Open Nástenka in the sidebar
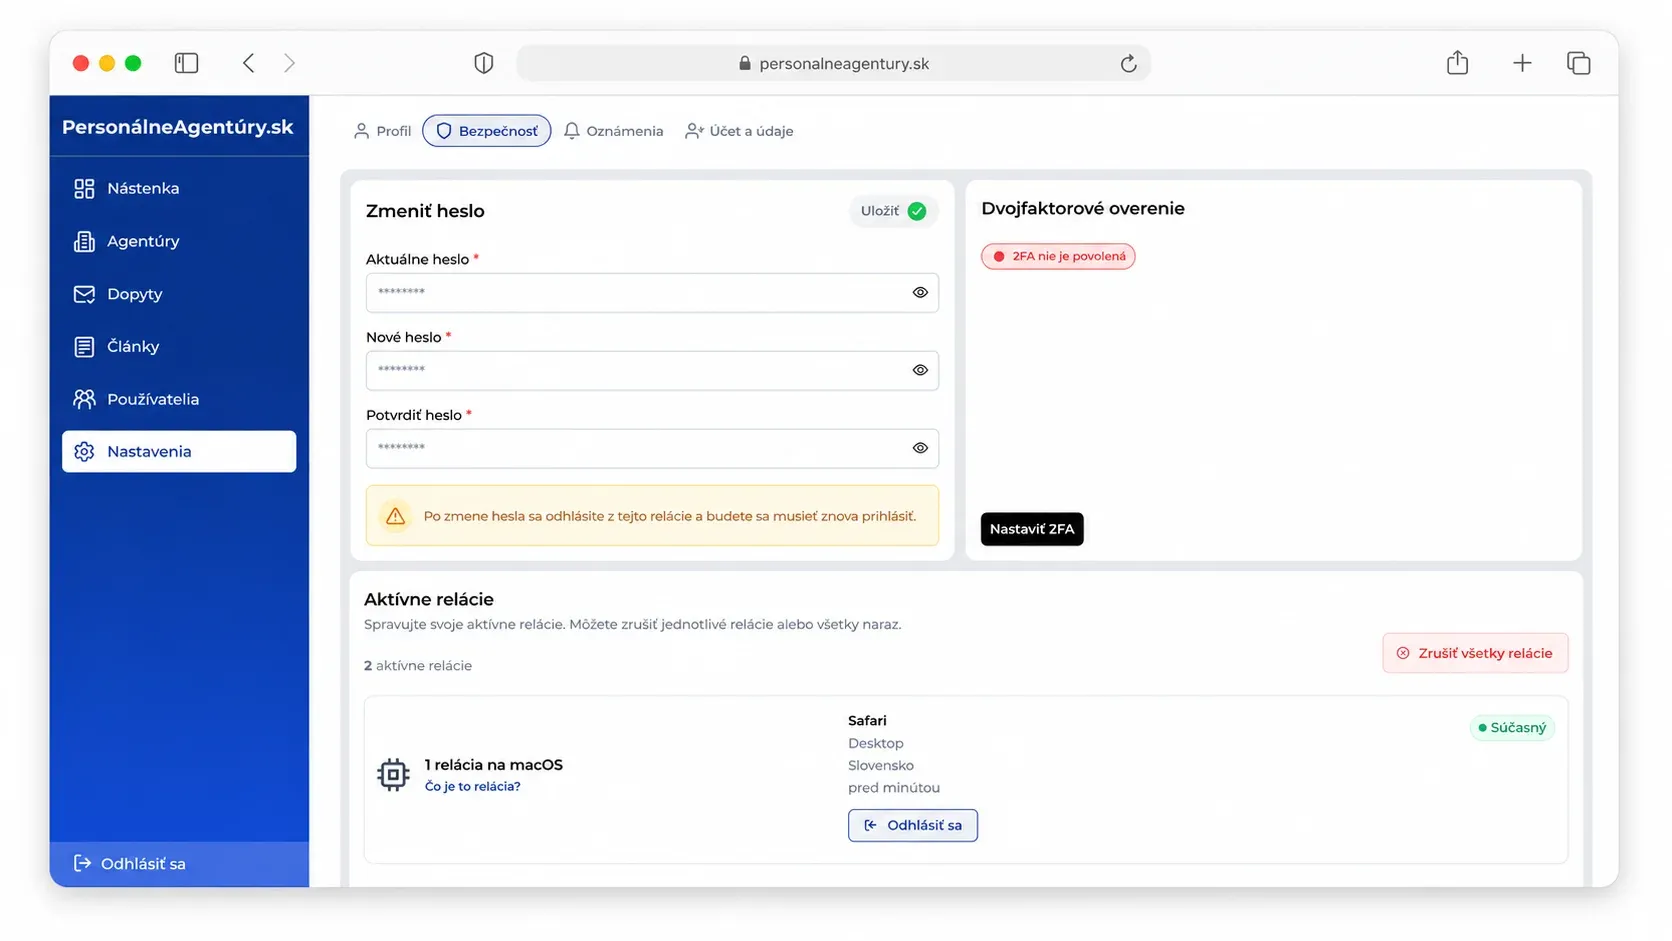Image resolution: width=1672 pixels, height=941 pixels. (179, 188)
